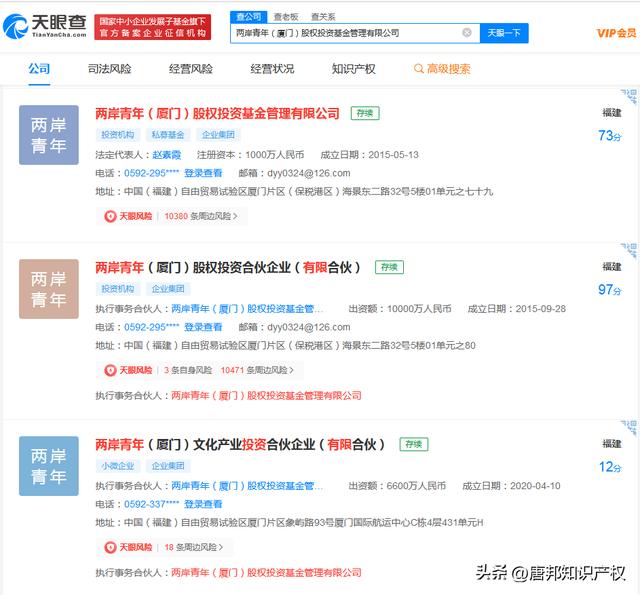This screenshot has height=595, width=640.
Task: Open executive partner link in third result
Action: point(247,486)
